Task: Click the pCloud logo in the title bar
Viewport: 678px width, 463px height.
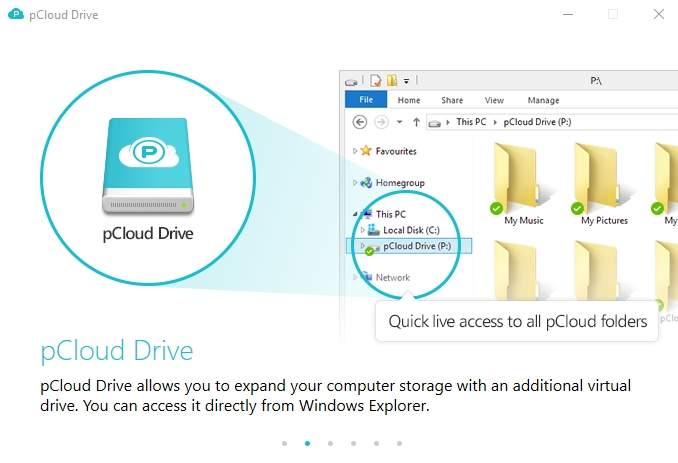Action: [x=16, y=14]
